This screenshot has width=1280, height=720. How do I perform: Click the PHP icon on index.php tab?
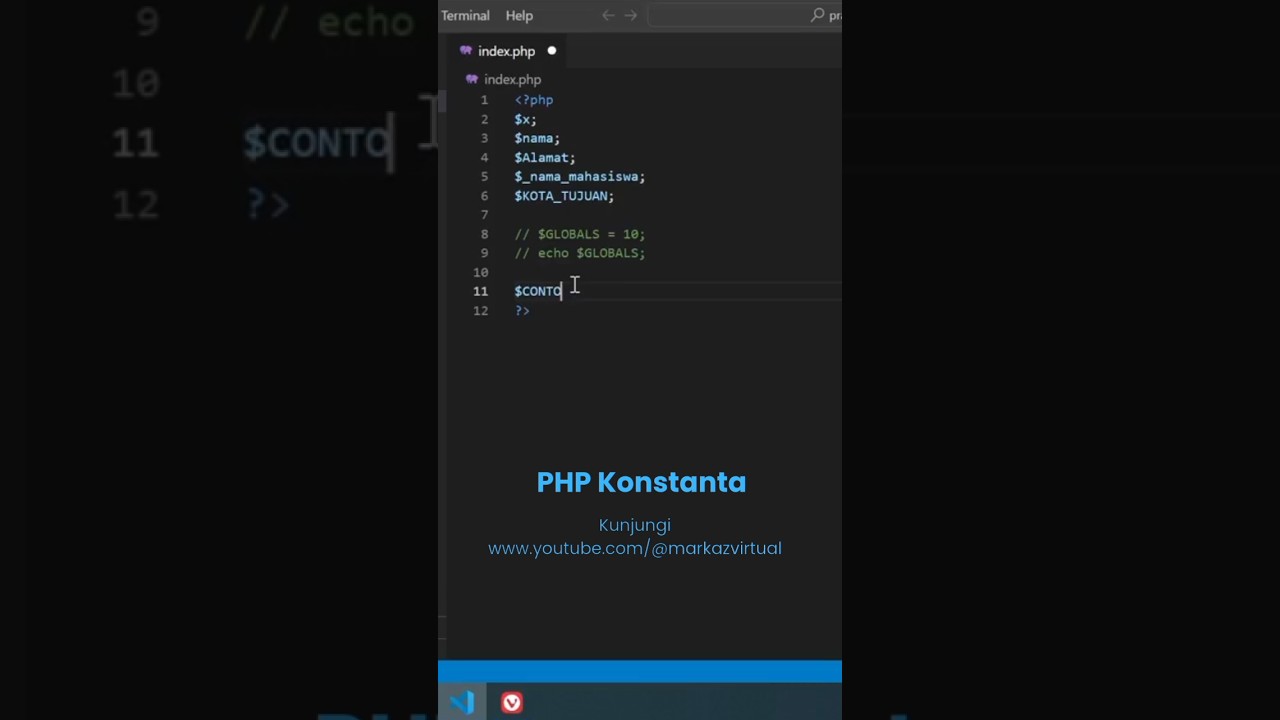pyautogui.click(x=466, y=51)
